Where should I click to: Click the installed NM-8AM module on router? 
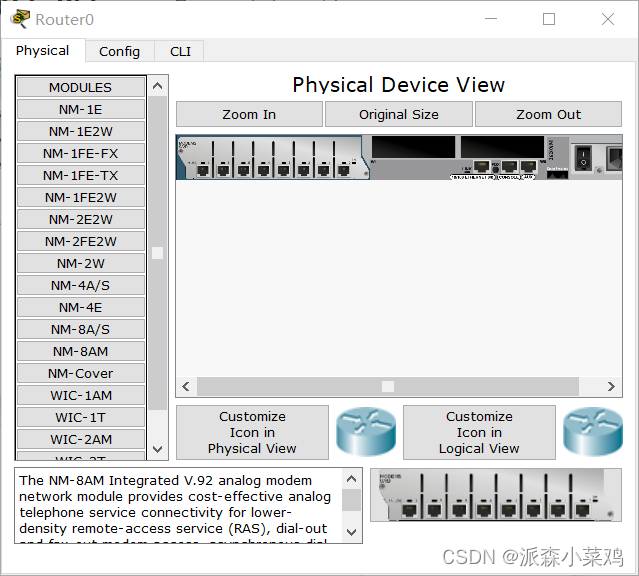click(271, 158)
